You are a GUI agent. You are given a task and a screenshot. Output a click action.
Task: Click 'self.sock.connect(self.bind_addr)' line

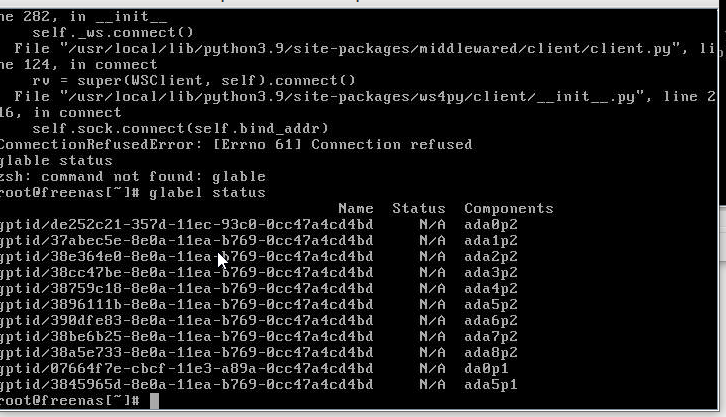coord(180,128)
